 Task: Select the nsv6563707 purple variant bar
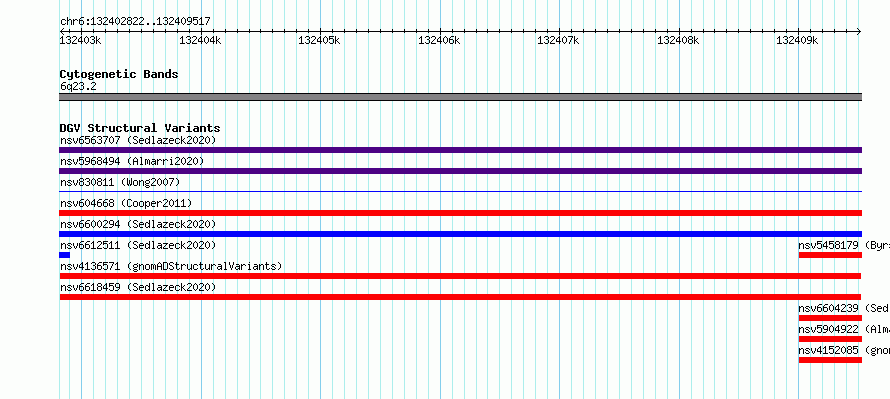tap(460, 150)
